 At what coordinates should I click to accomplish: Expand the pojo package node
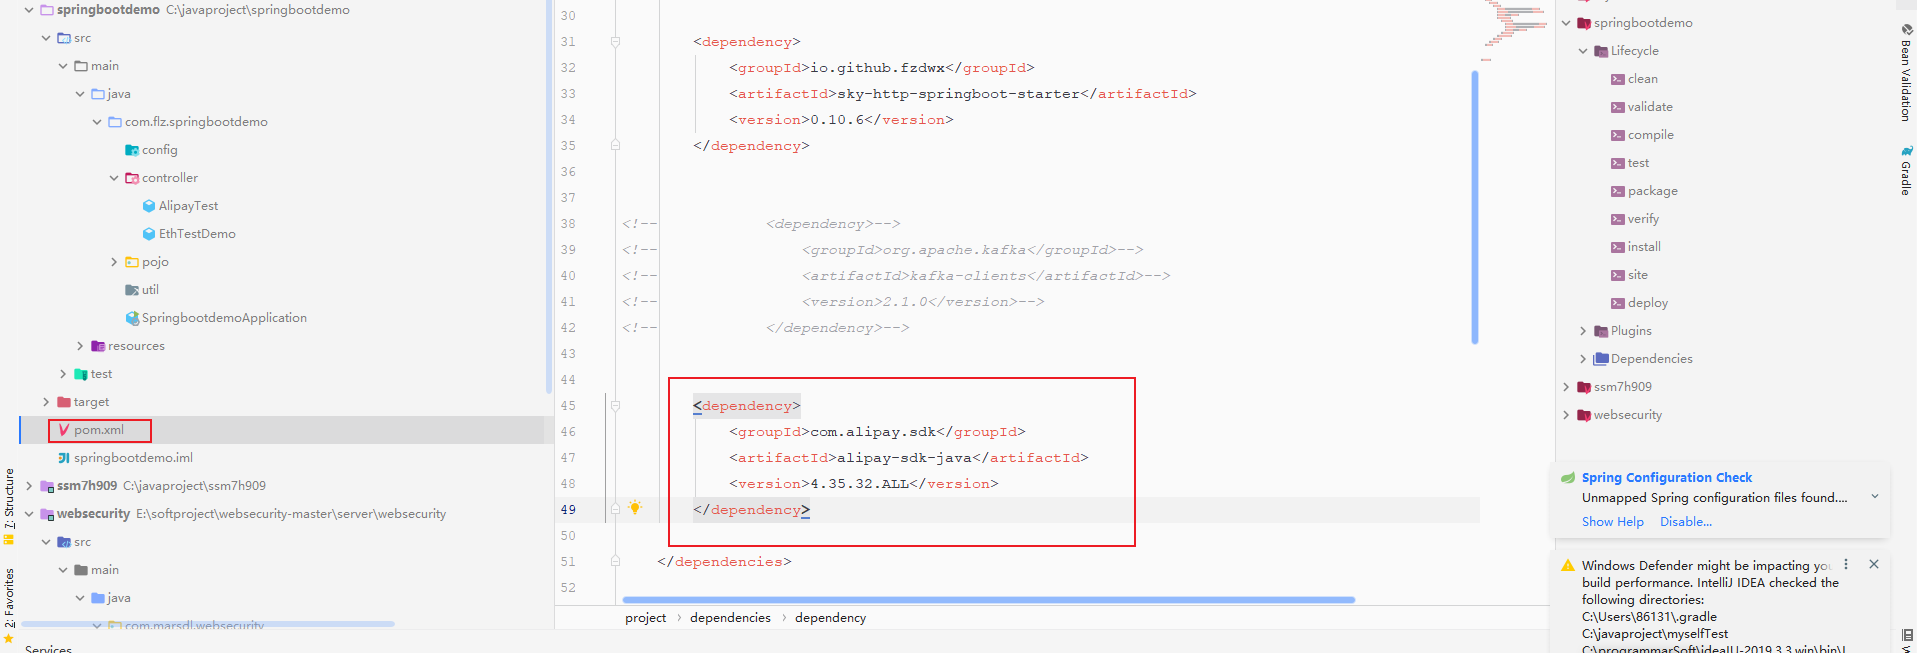[x=114, y=262]
